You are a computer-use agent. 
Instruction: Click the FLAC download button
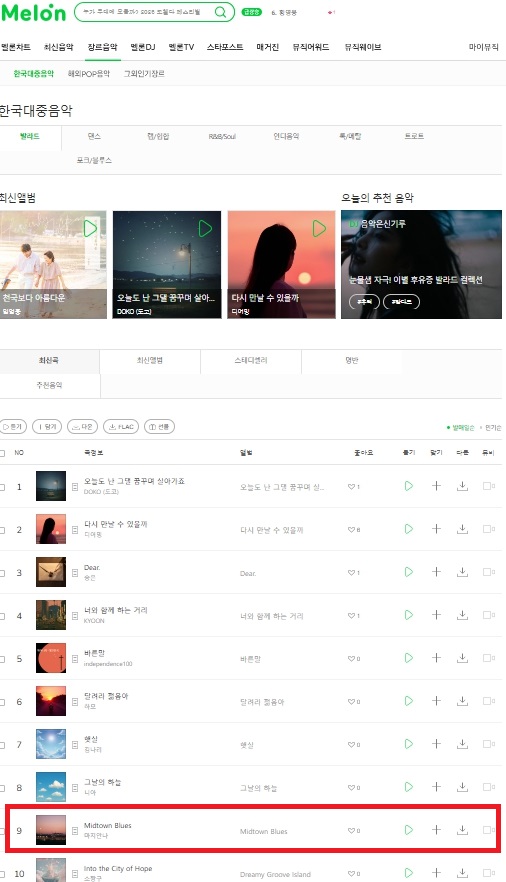pyautogui.click(x=120, y=426)
